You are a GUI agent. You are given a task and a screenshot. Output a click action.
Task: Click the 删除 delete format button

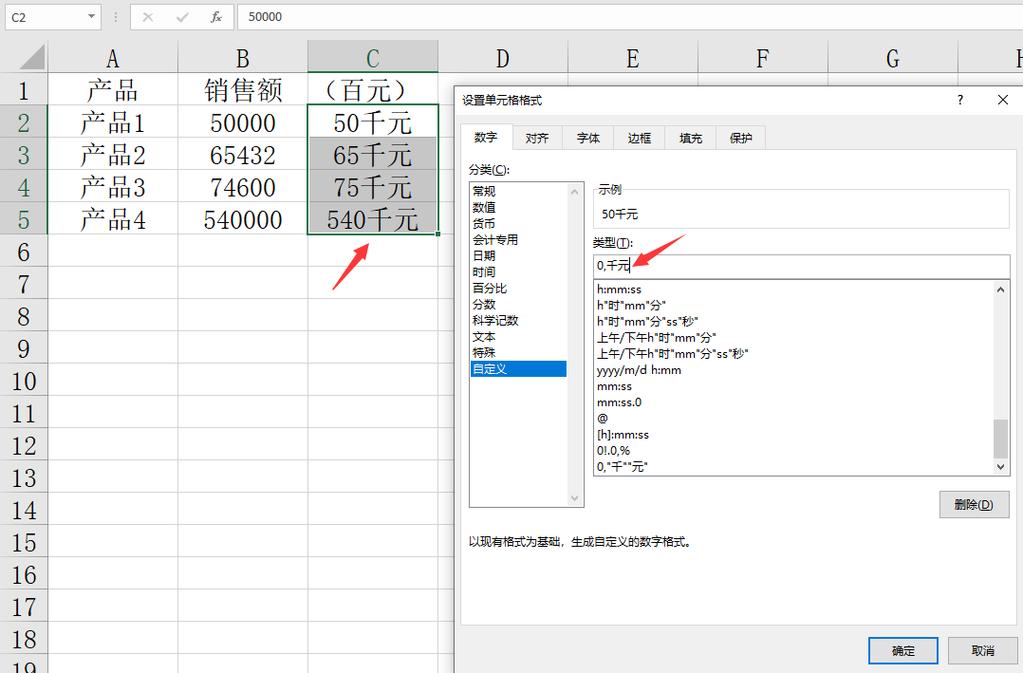click(973, 505)
